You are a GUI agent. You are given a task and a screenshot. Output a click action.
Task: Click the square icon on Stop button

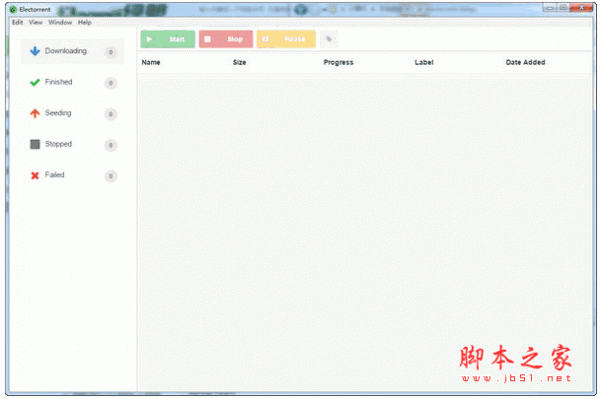207,39
